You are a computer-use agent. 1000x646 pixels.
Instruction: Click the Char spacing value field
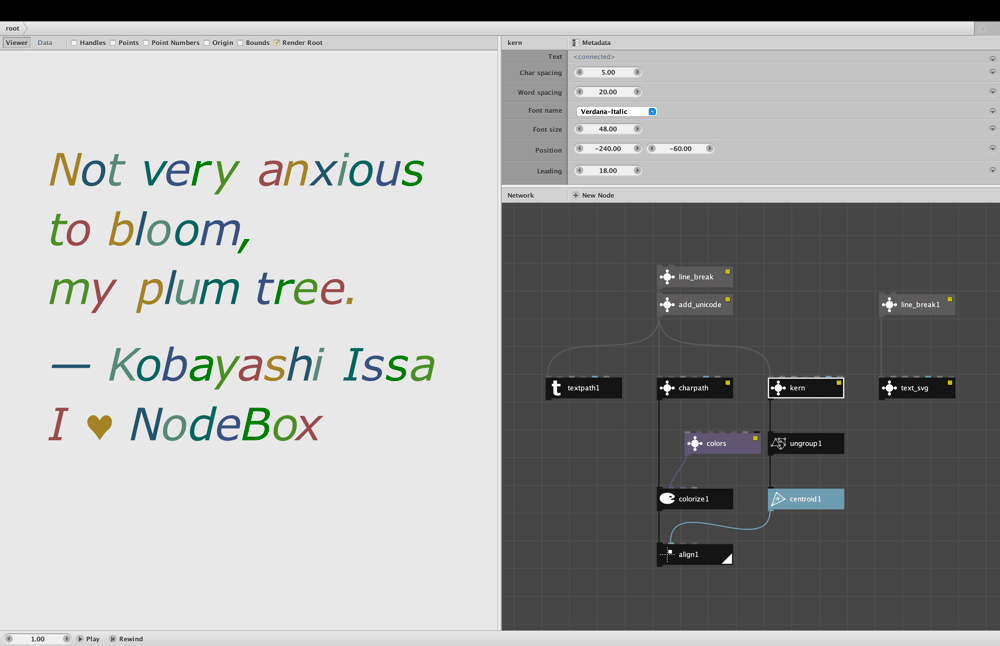tap(608, 72)
